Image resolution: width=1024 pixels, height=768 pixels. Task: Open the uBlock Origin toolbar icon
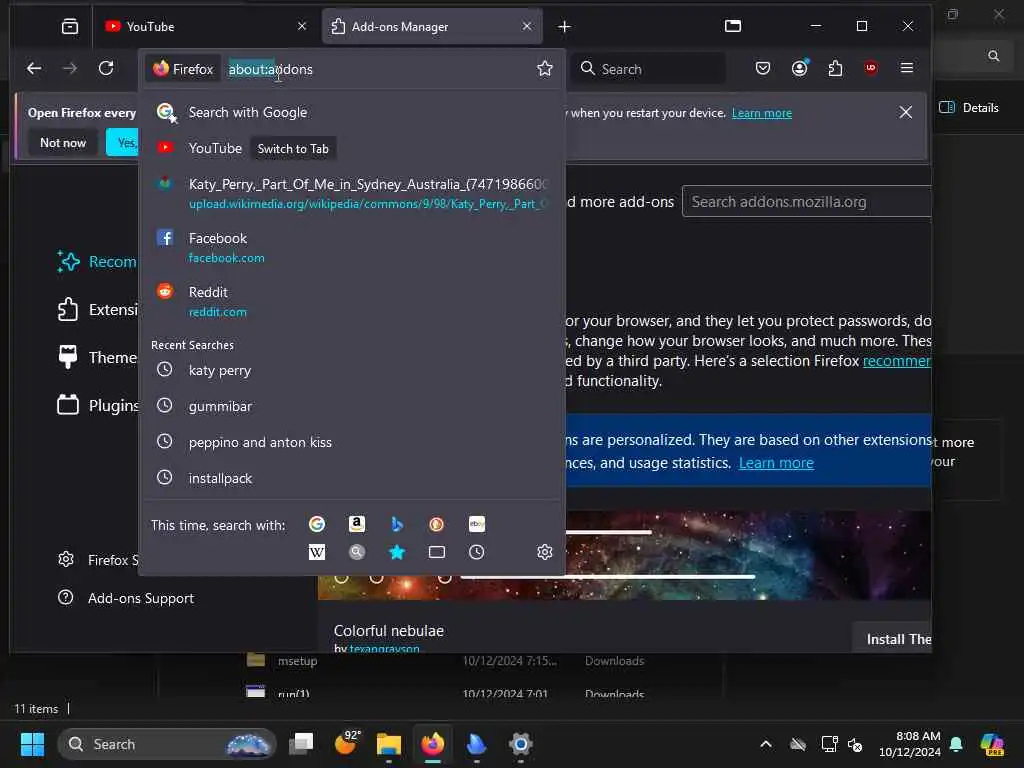coord(871,68)
